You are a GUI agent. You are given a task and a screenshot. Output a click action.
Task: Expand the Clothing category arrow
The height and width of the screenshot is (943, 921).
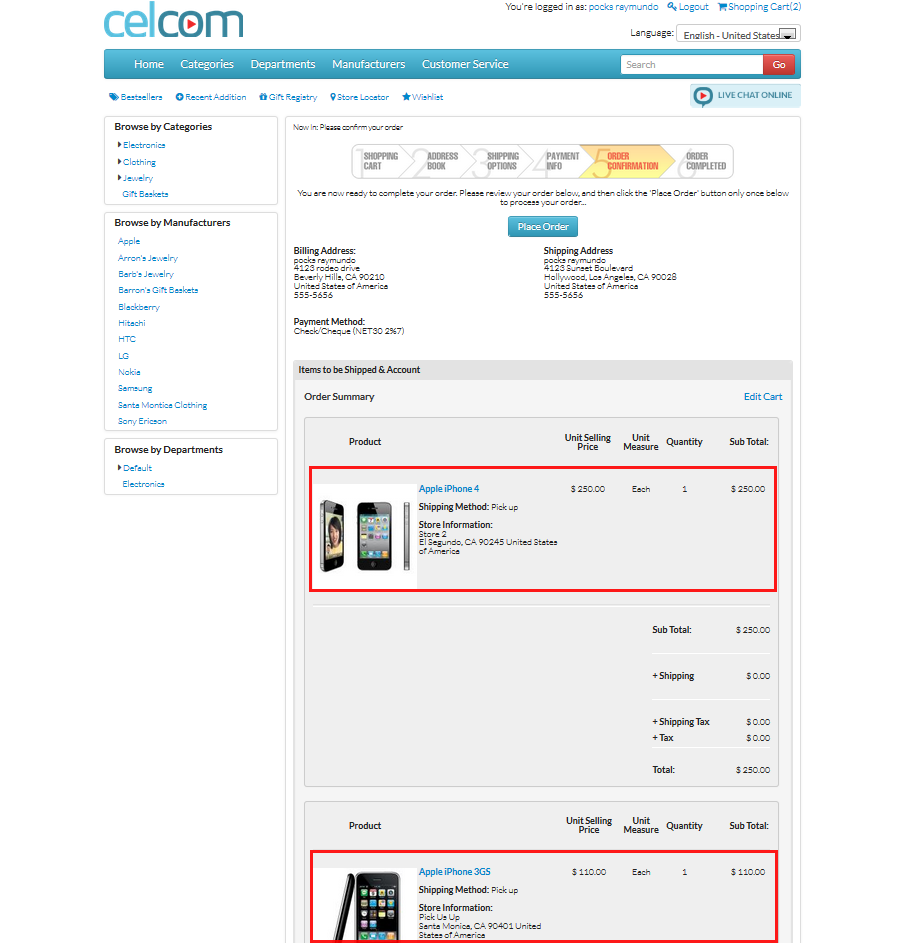point(120,161)
